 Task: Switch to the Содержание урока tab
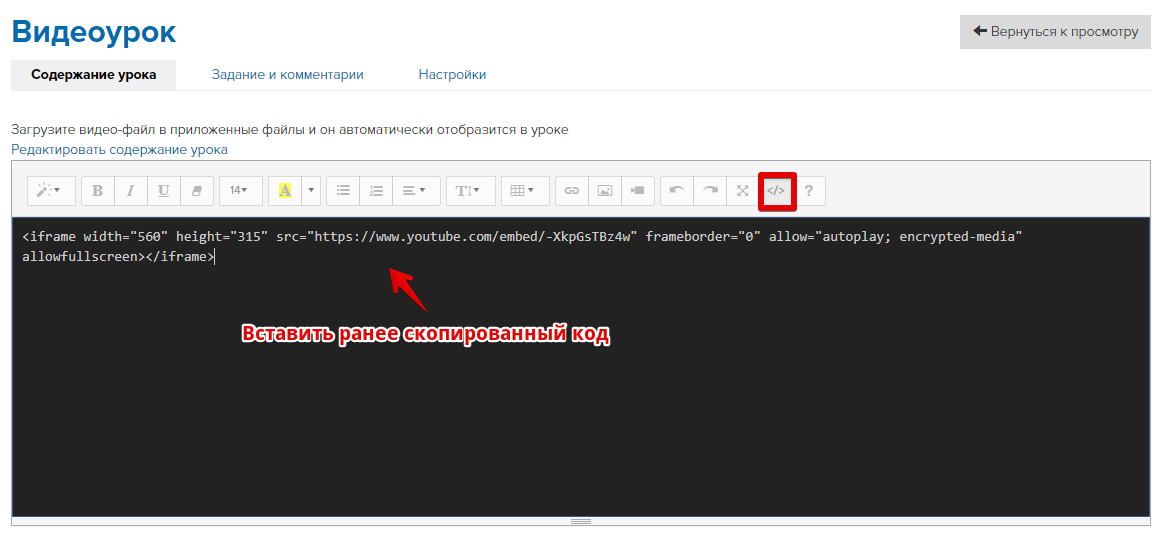click(x=94, y=75)
